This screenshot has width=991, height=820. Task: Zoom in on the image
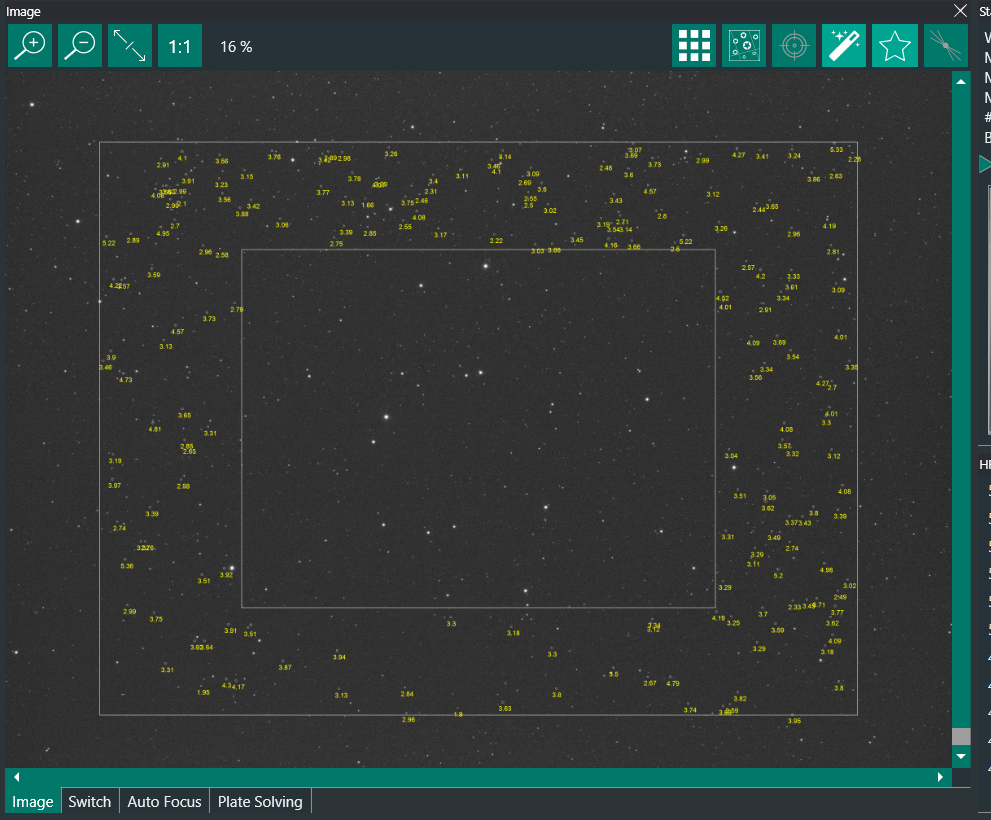(x=30, y=46)
